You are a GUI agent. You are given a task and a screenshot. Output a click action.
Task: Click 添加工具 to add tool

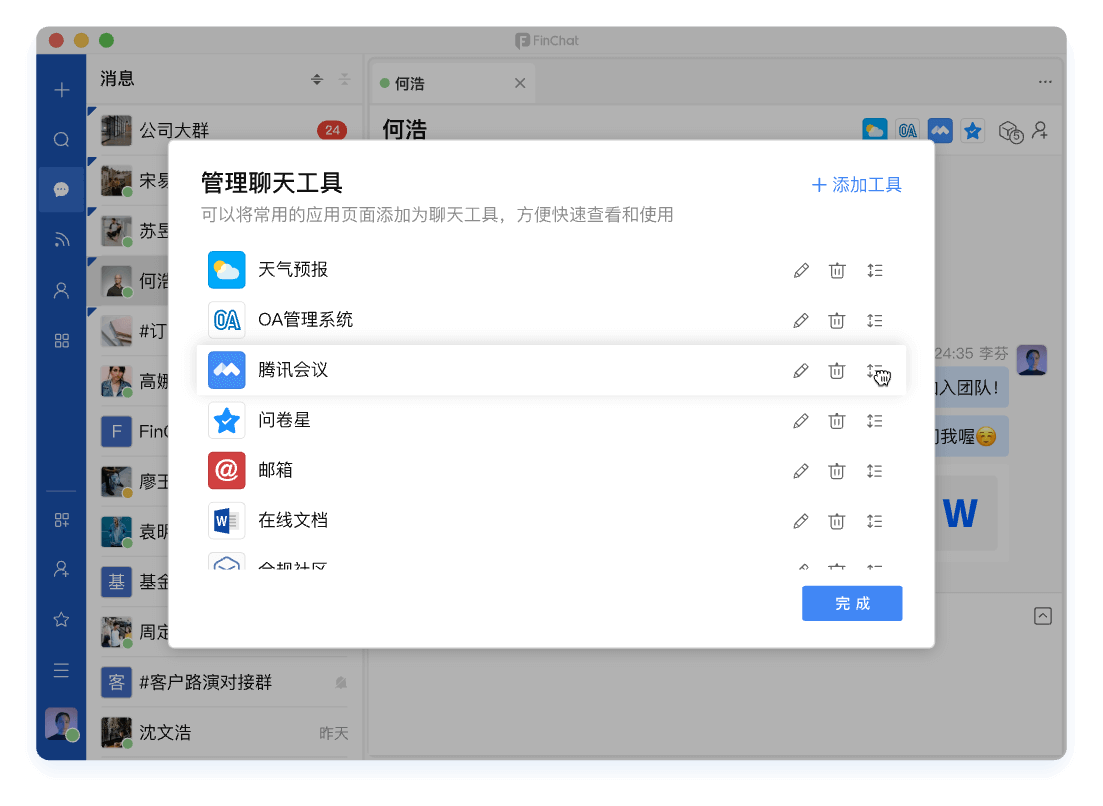[x=856, y=185]
